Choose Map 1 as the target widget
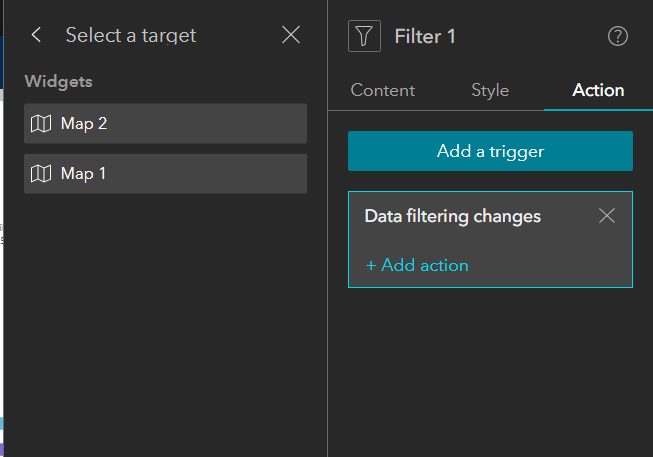Screen dimensions: 653x457 click(x=165, y=174)
